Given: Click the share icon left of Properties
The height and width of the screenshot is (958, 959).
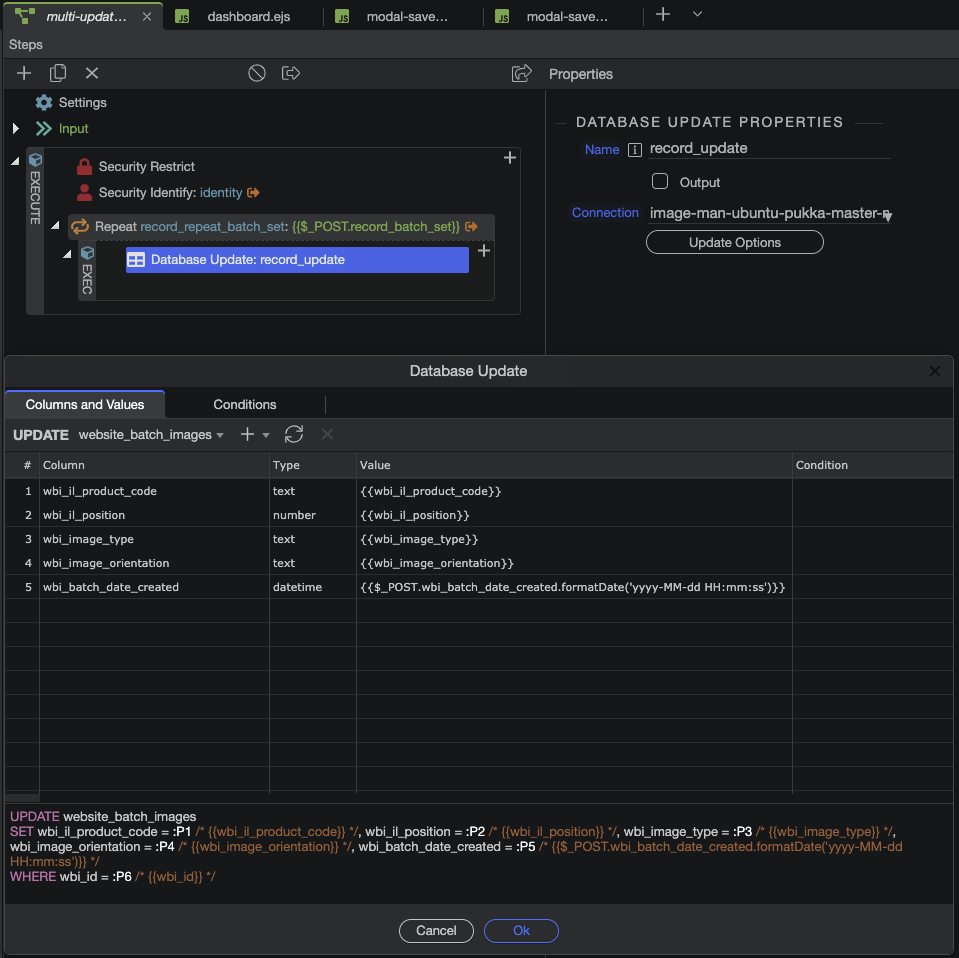Looking at the screenshot, I should pyautogui.click(x=521, y=73).
